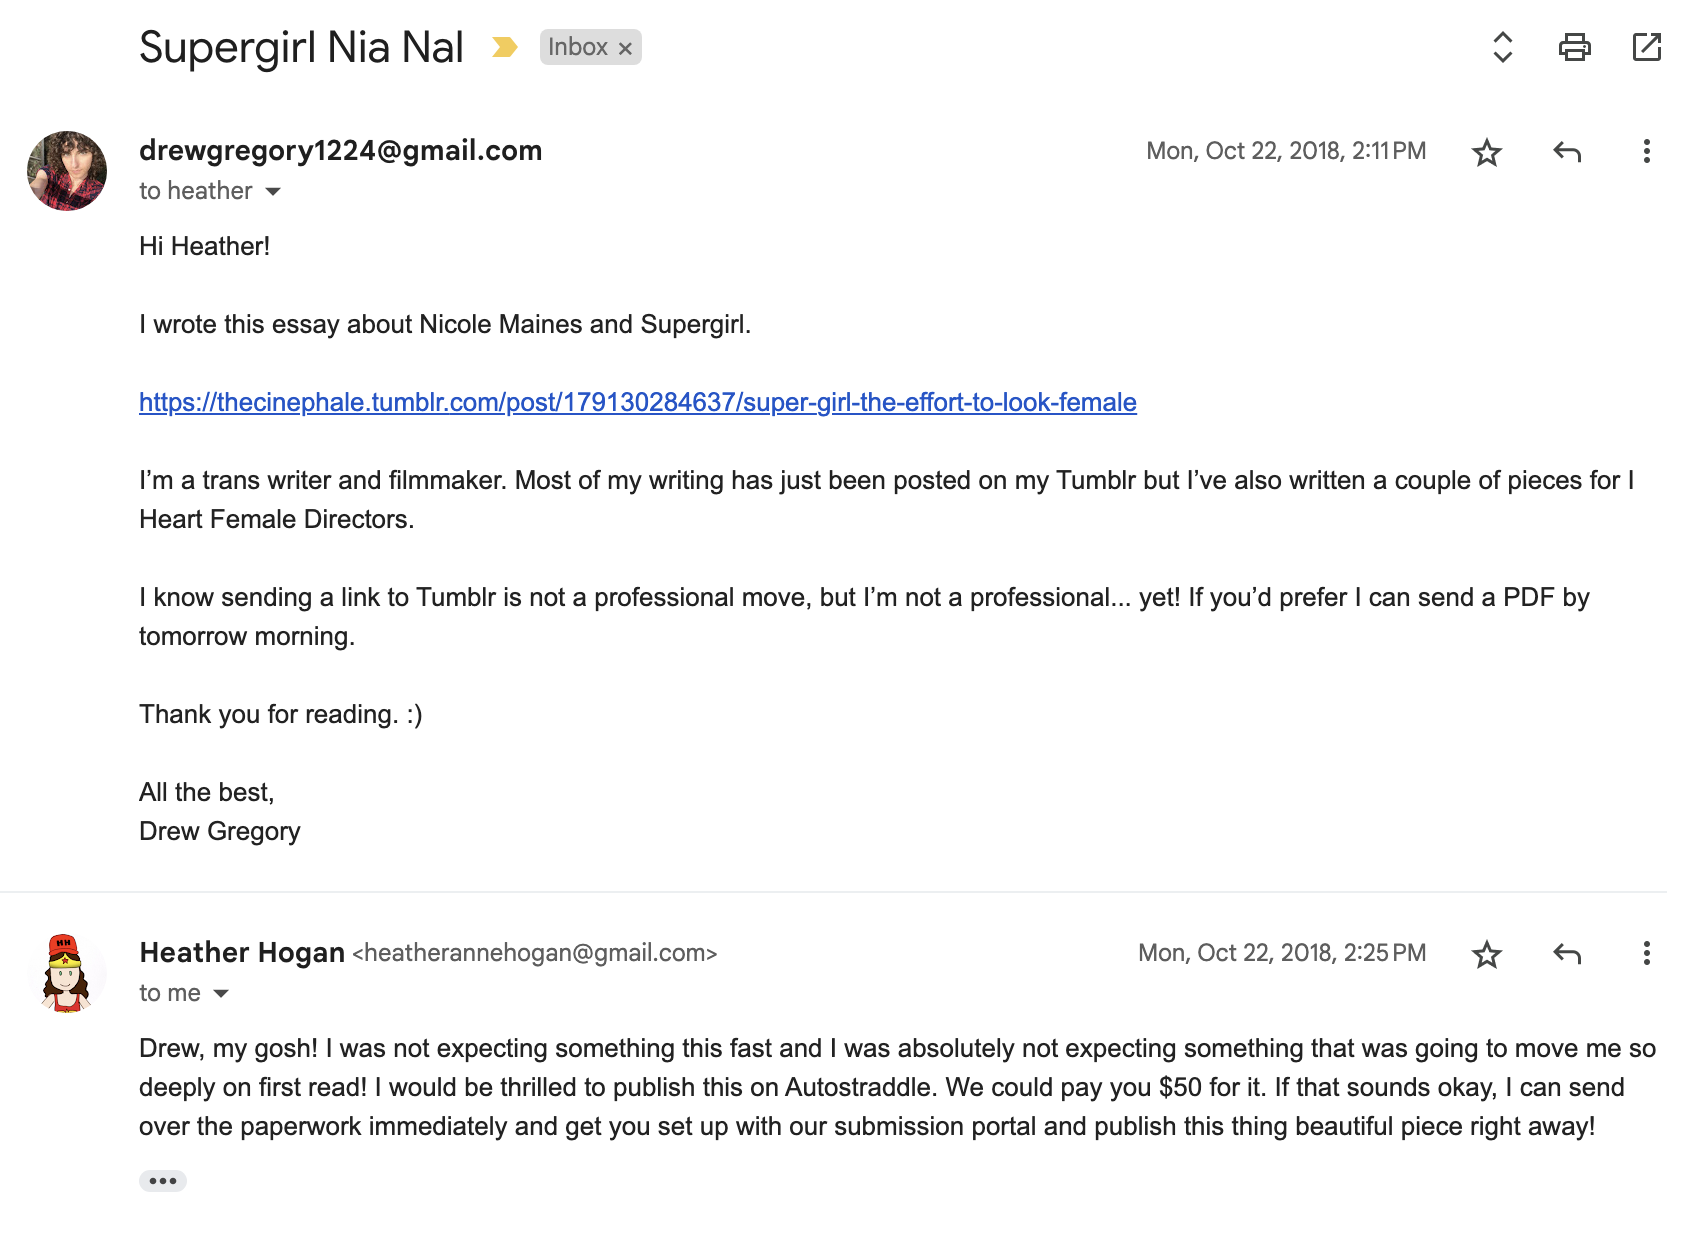Open the thecinephale.tumblr.com essay link
The image size is (1692, 1235).
point(638,402)
